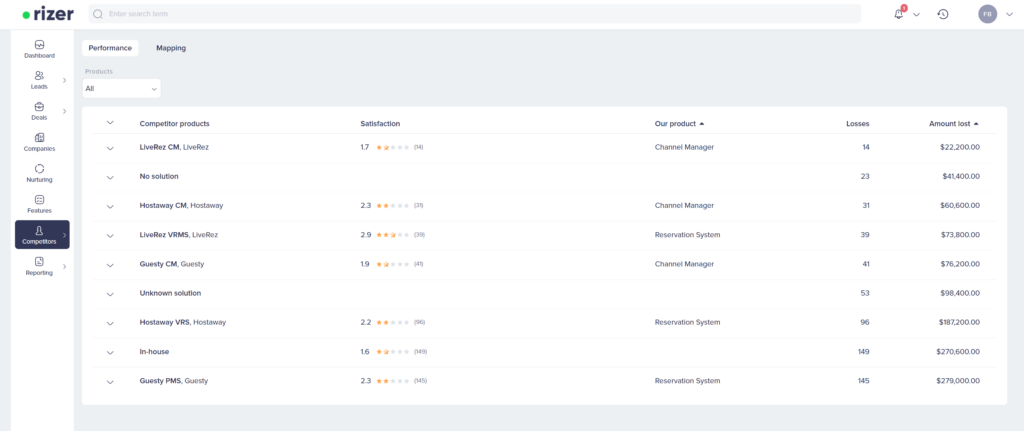Open the history clock icon
This screenshot has height=431, width=1024.
942,14
